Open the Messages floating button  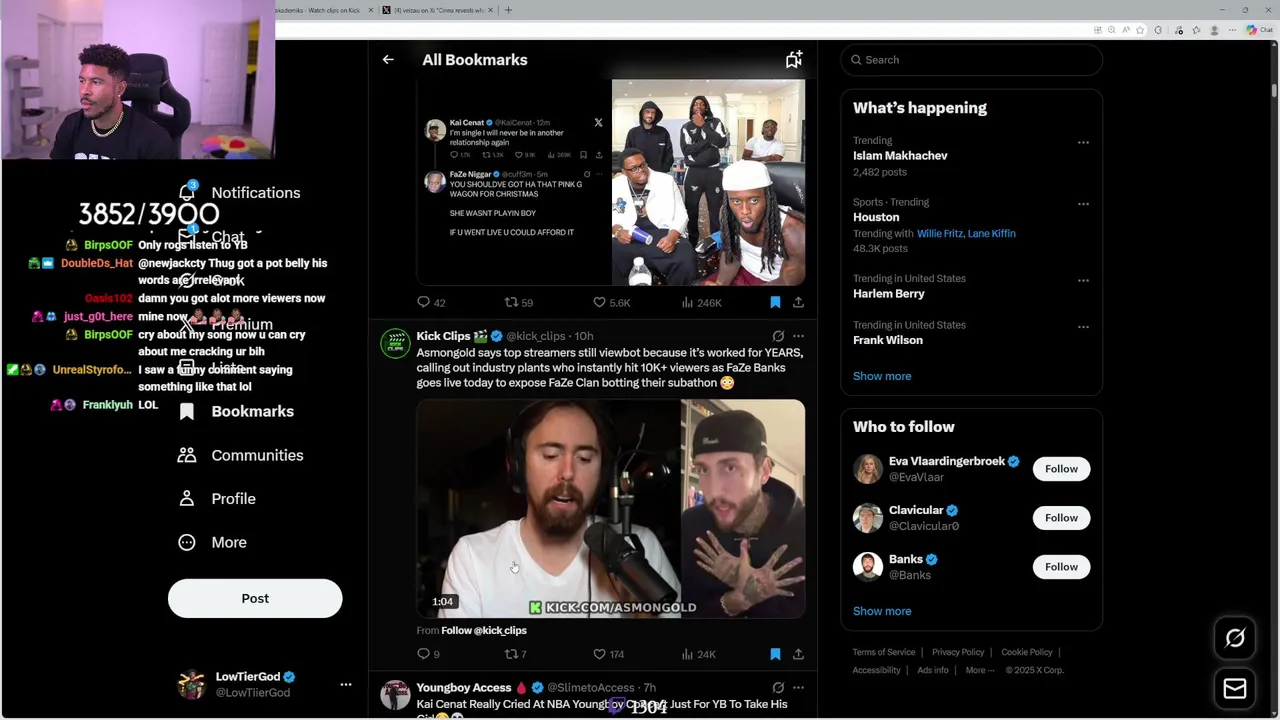[x=1235, y=689]
